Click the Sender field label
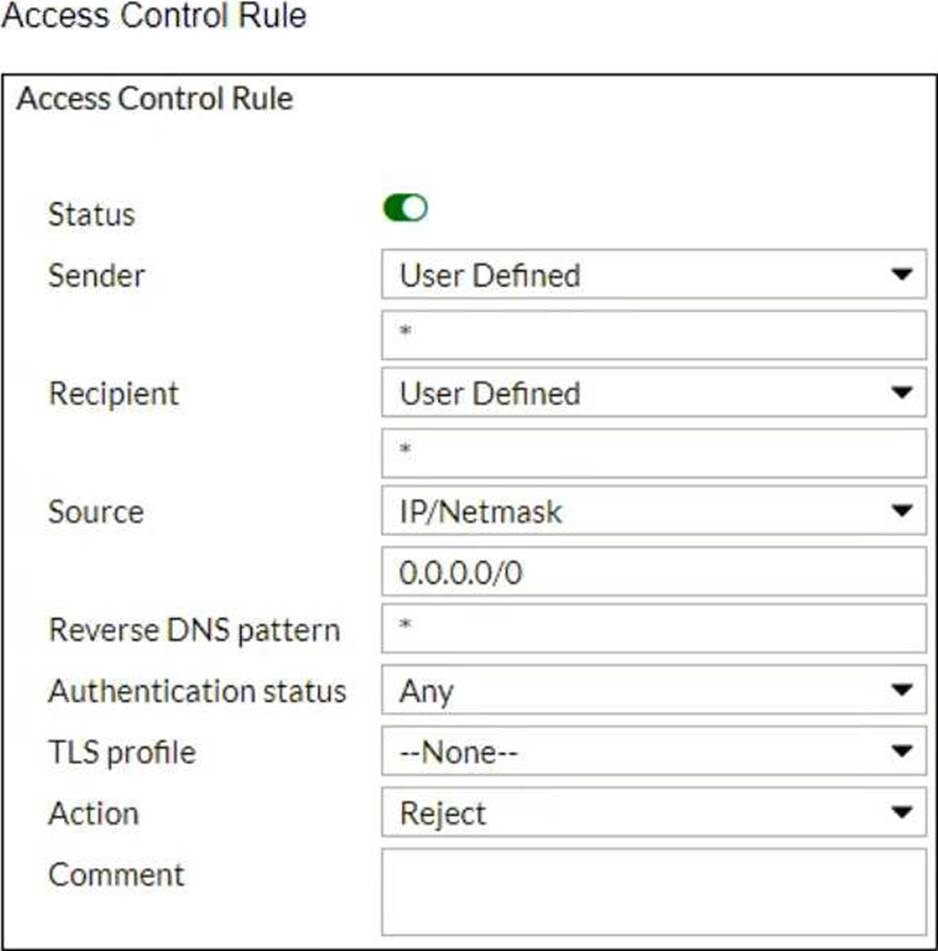Image resolution: width=938 pixels, height=951 pixels. [96, 275]
